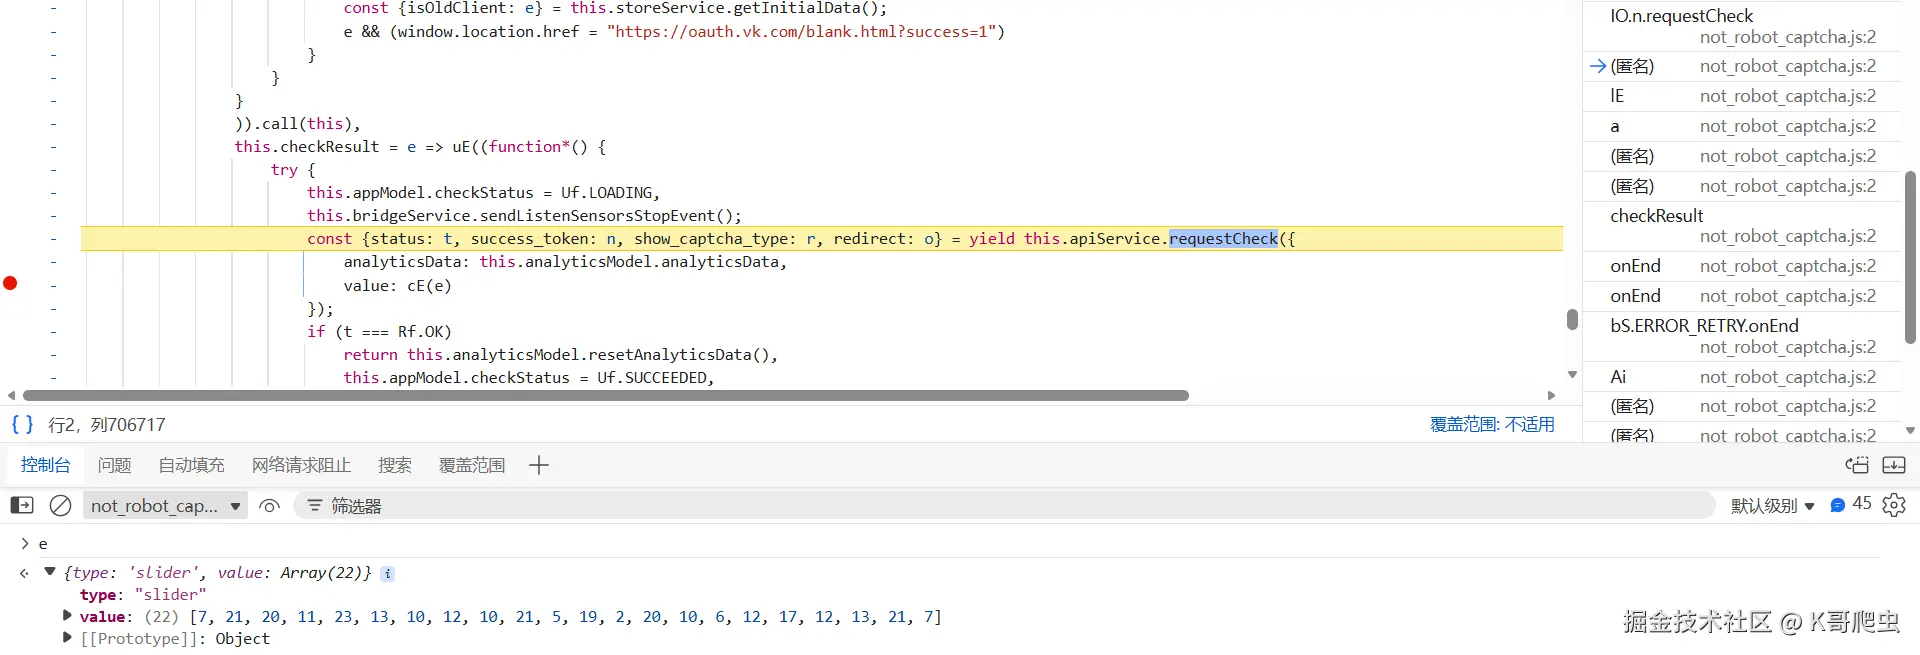Switch to the 控制台 tab
Viewport: 1920px width, 655px height.
tap(45, 465)
